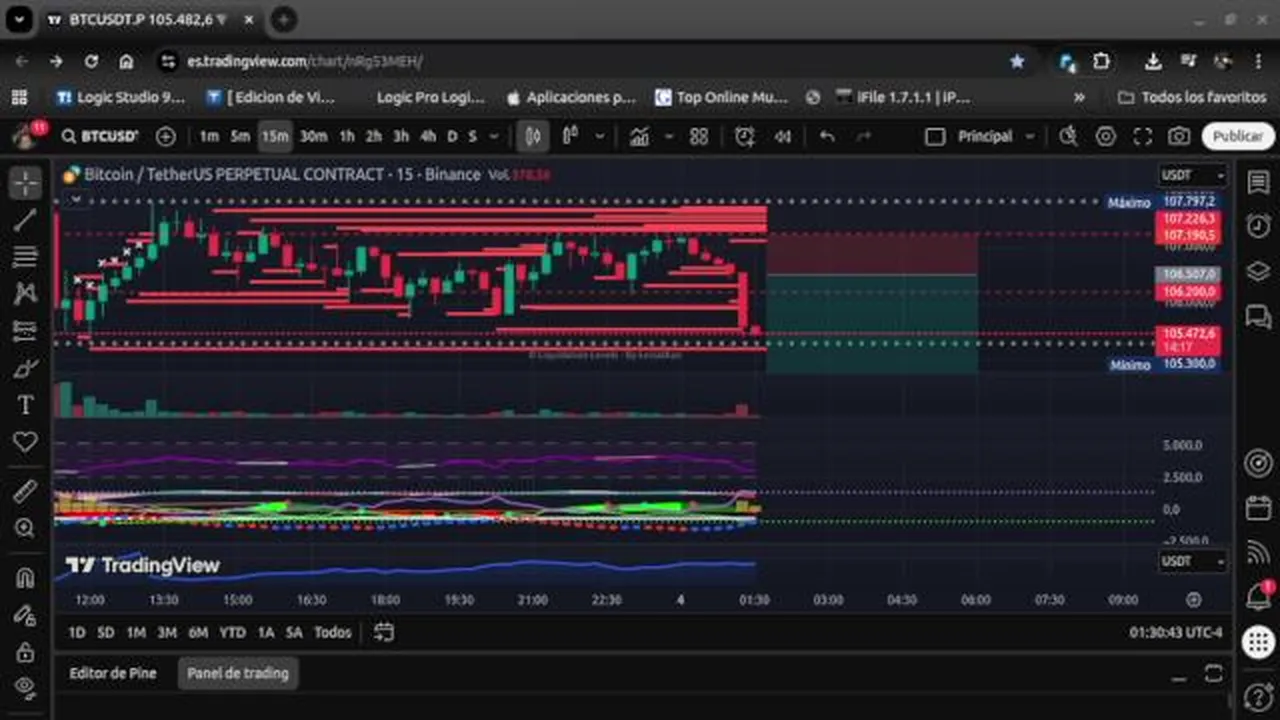The height and width of the screenshot is (720, 1280).
Task: Click the 01:30:43 UTC-4 timezone
Action: point(1176,632)
